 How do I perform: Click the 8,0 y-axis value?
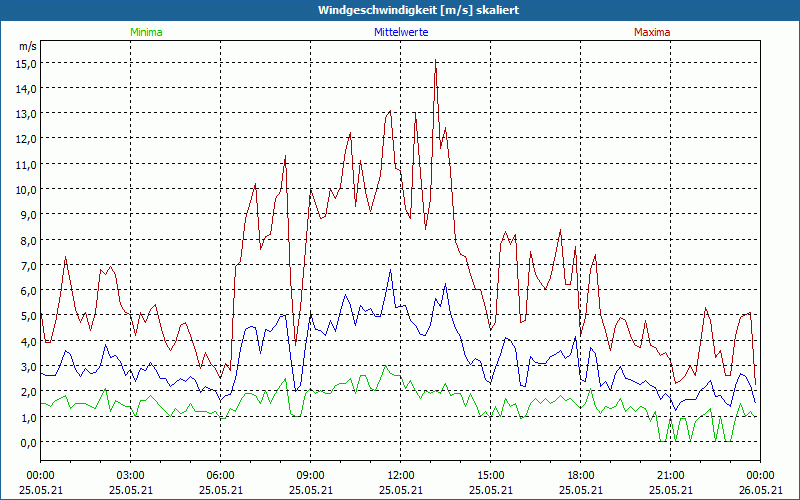[29, 240]
